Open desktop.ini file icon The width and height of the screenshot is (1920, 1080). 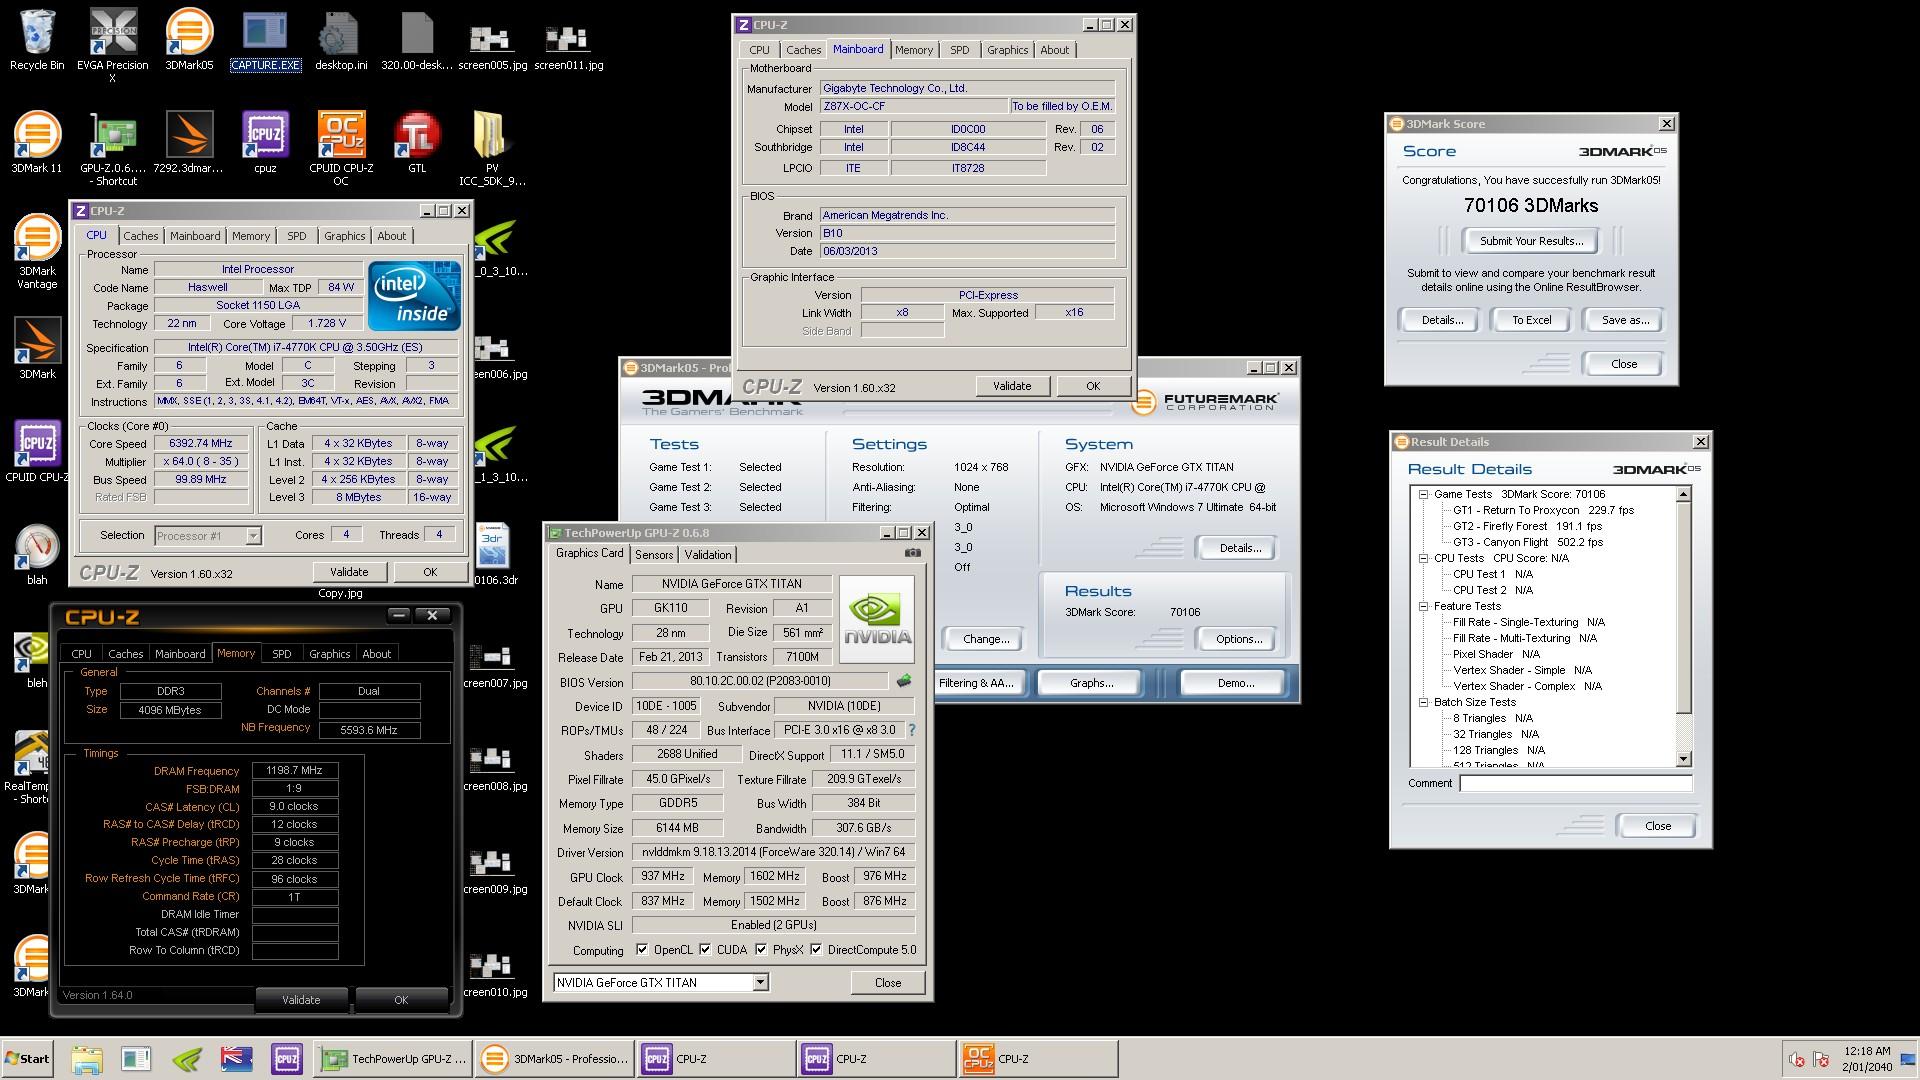click(341, 40)
